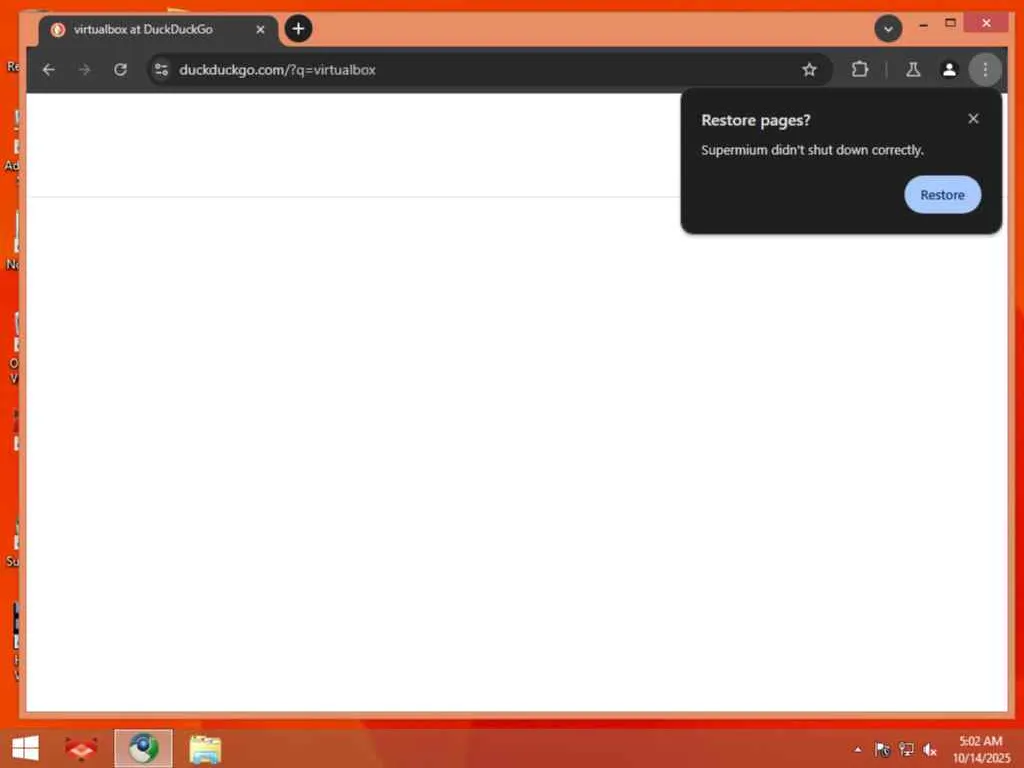The image size is (1024, 768).
Task: Open the Windows Start menu
Action: (25, 748)
